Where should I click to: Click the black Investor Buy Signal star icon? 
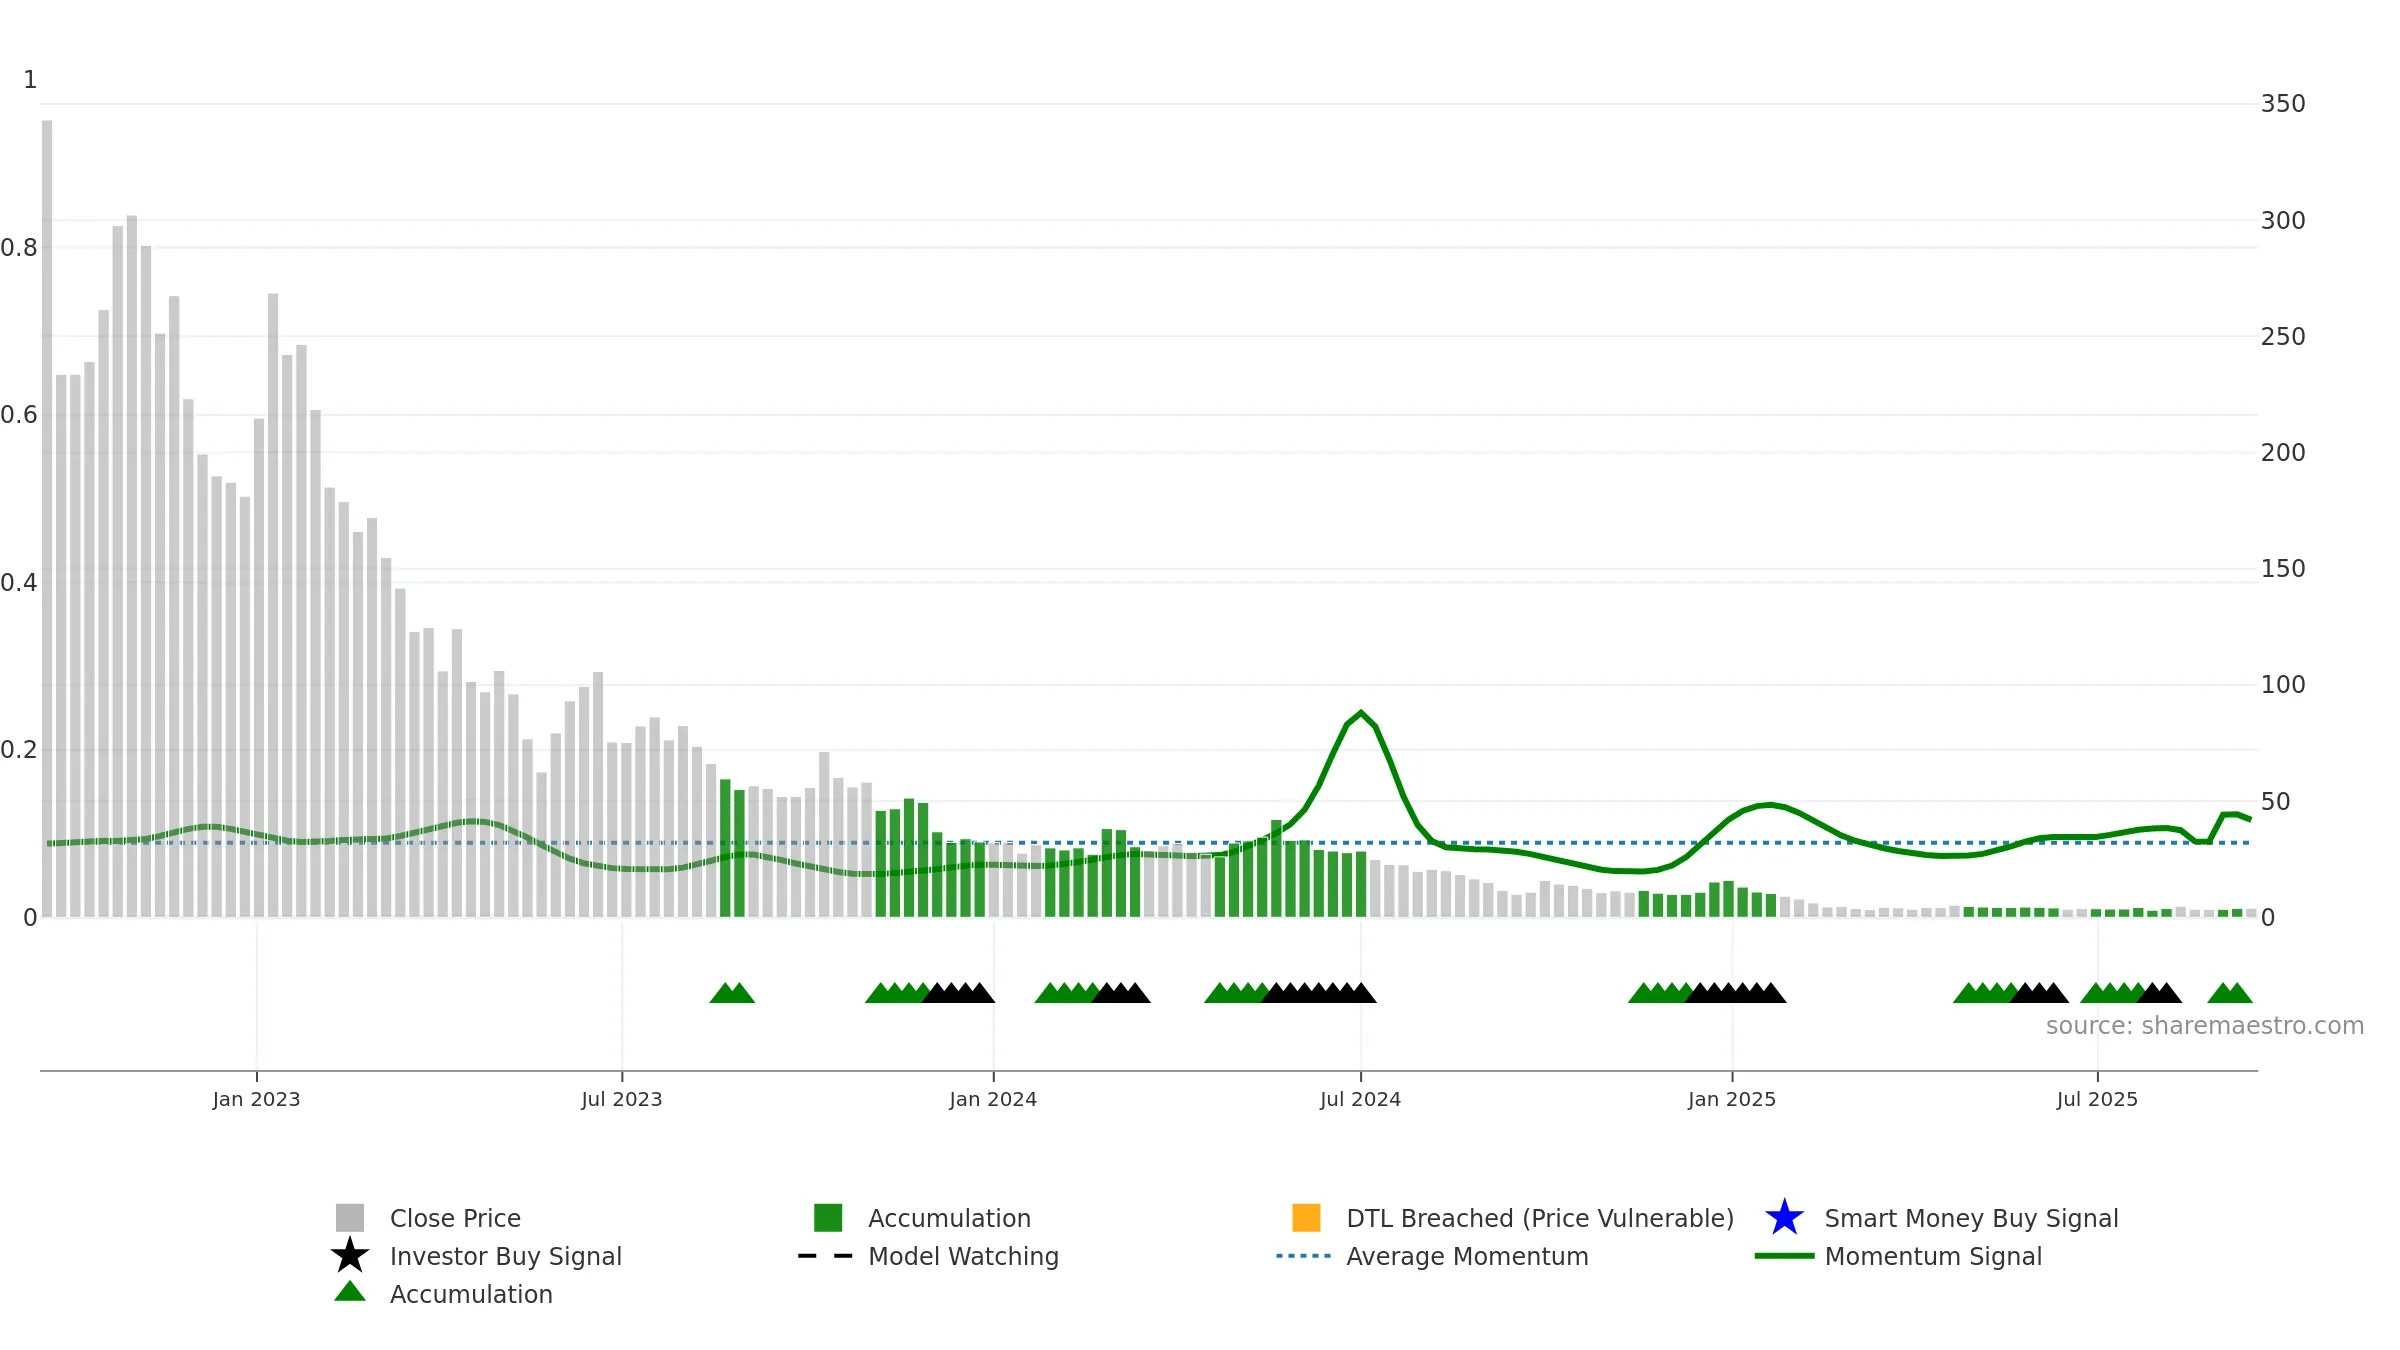pyautogui.click(x=350, y=1256)
